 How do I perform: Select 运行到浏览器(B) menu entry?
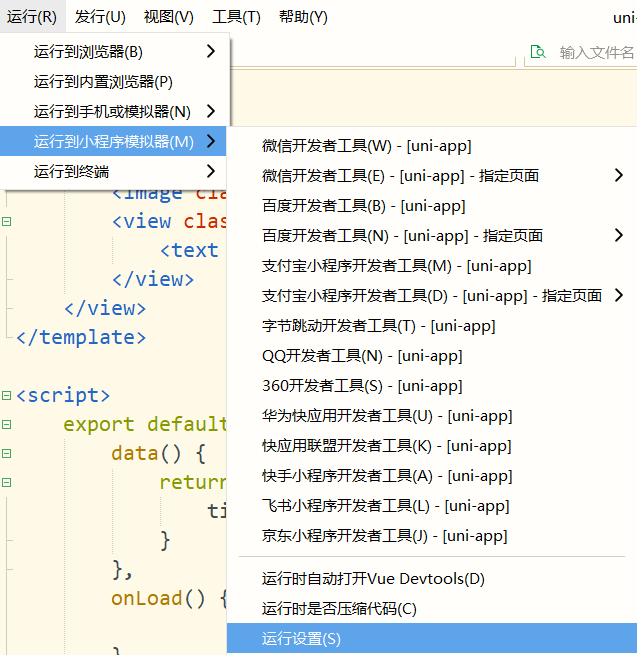coord(114,51)
